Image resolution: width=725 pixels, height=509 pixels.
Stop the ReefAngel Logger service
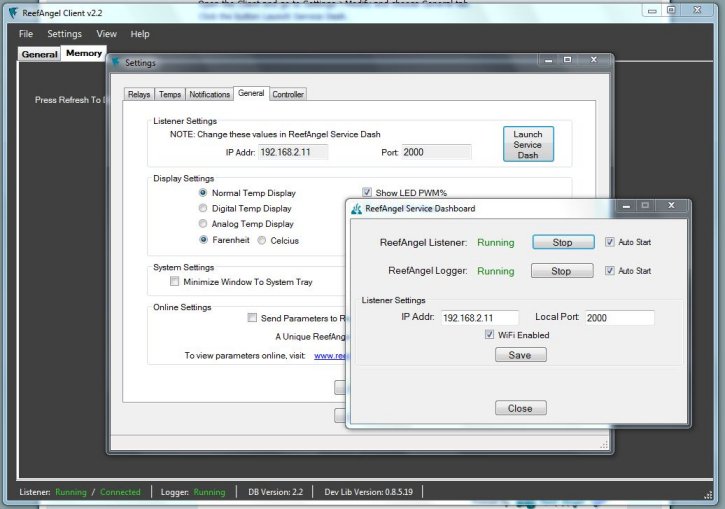(x=562, y=271)
